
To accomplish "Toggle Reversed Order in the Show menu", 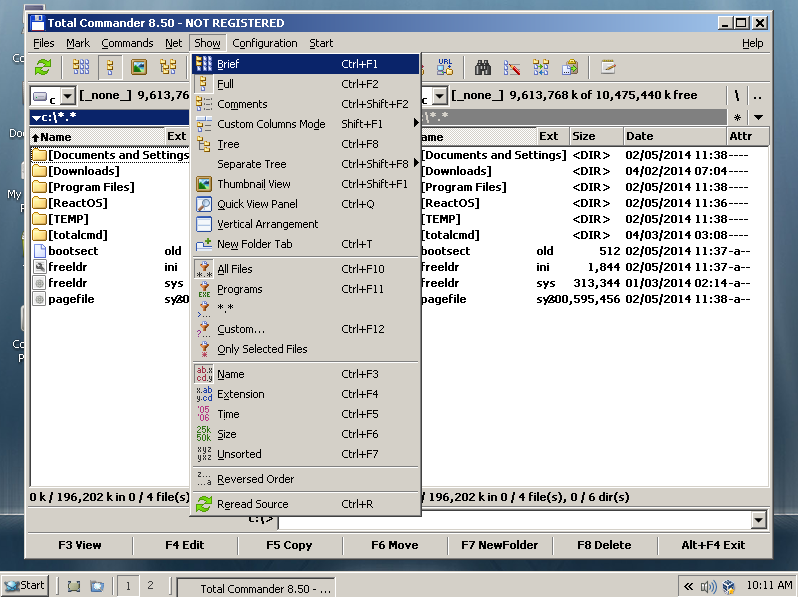I will coord(306,479).
